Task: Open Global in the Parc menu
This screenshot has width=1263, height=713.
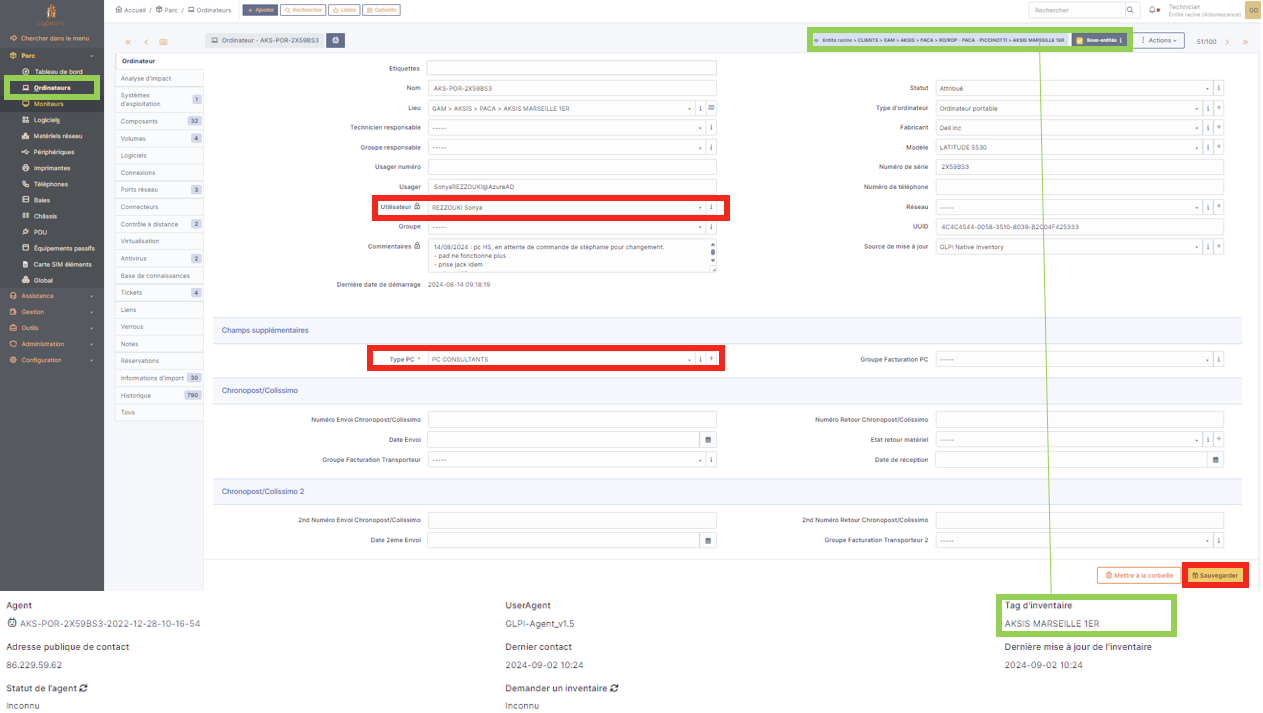Action: point(43,280)
